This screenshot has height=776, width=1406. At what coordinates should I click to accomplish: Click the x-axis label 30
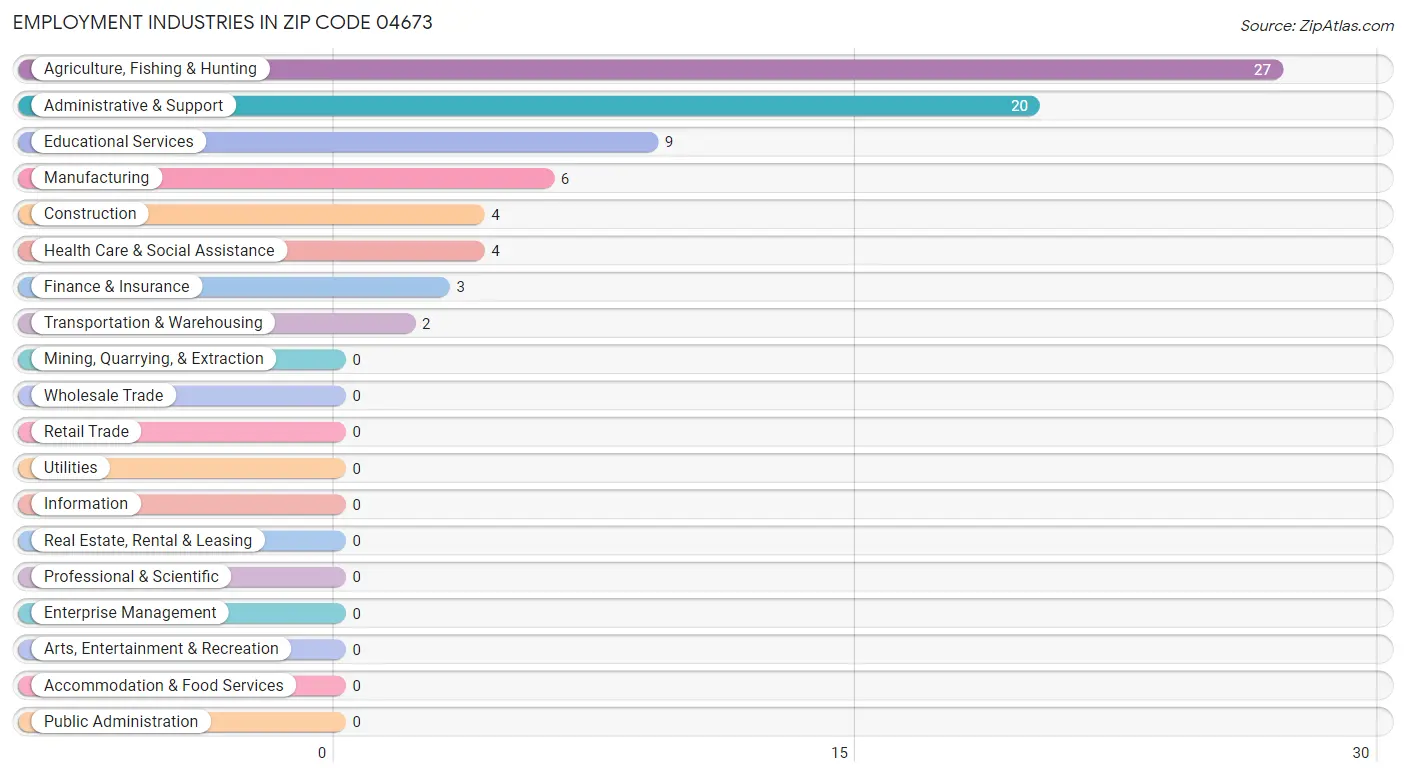coord(1361,753)
